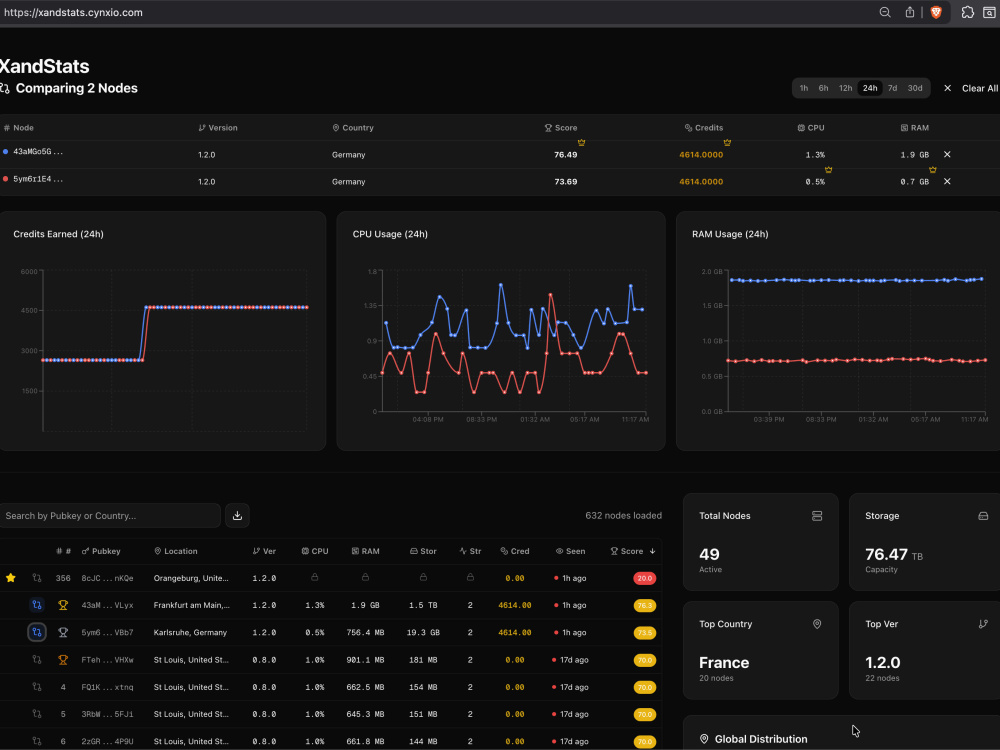Focus the Search by Pubkey or Country field

110,515
